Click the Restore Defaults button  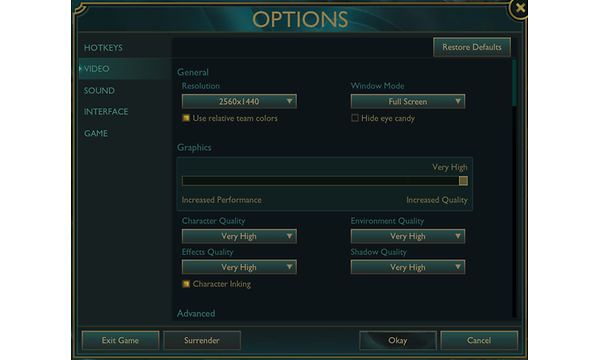pyautogui.click(x=472, y=47)
